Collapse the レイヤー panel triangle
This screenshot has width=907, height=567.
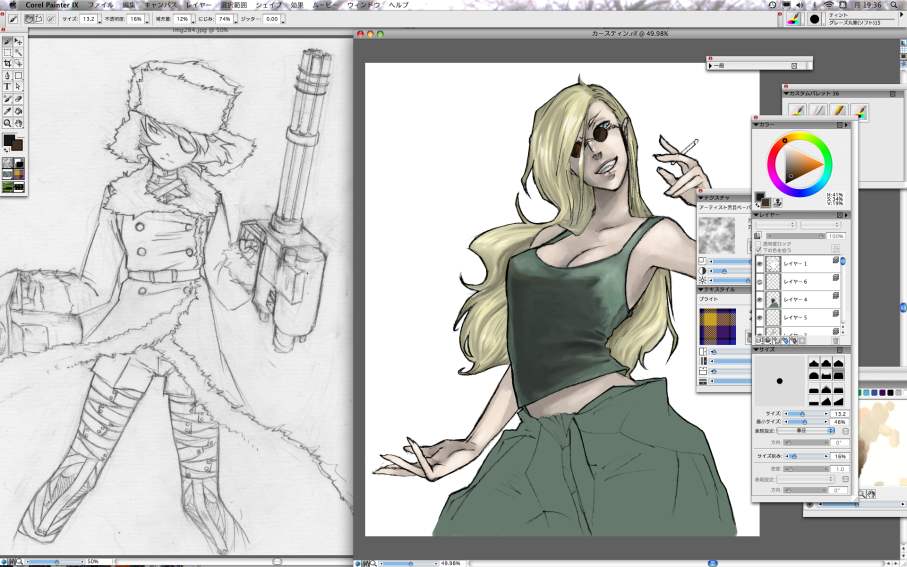click(x=756, y=214)
